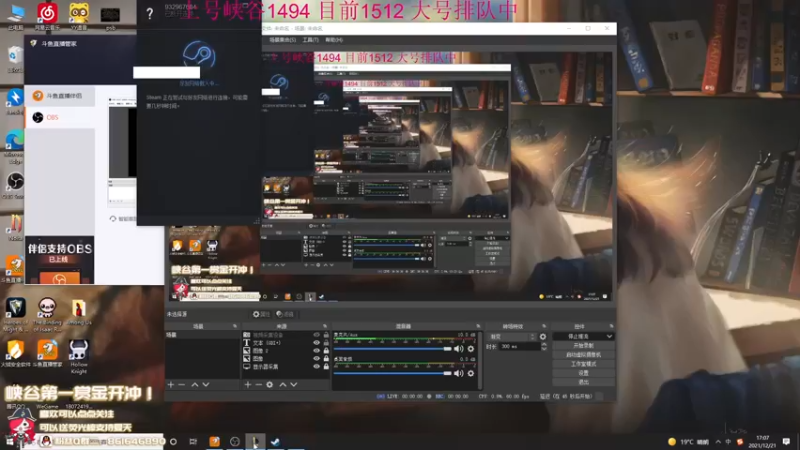
Task: Open 帮助(H) menu in OBS
Action: tap(334, 40)
